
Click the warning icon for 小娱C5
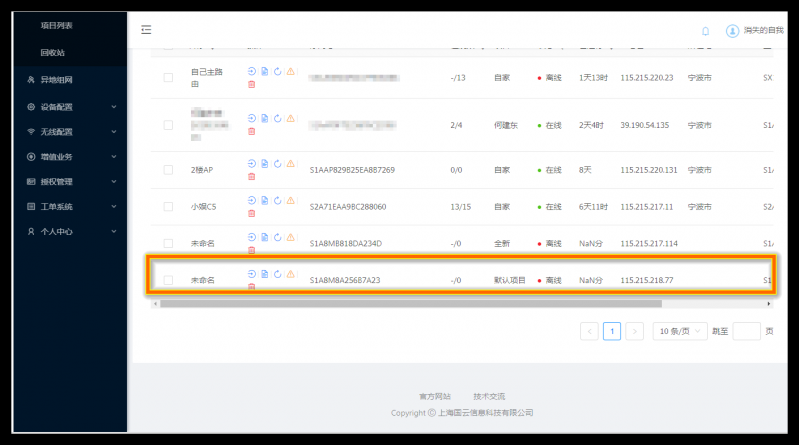point(290,200)
